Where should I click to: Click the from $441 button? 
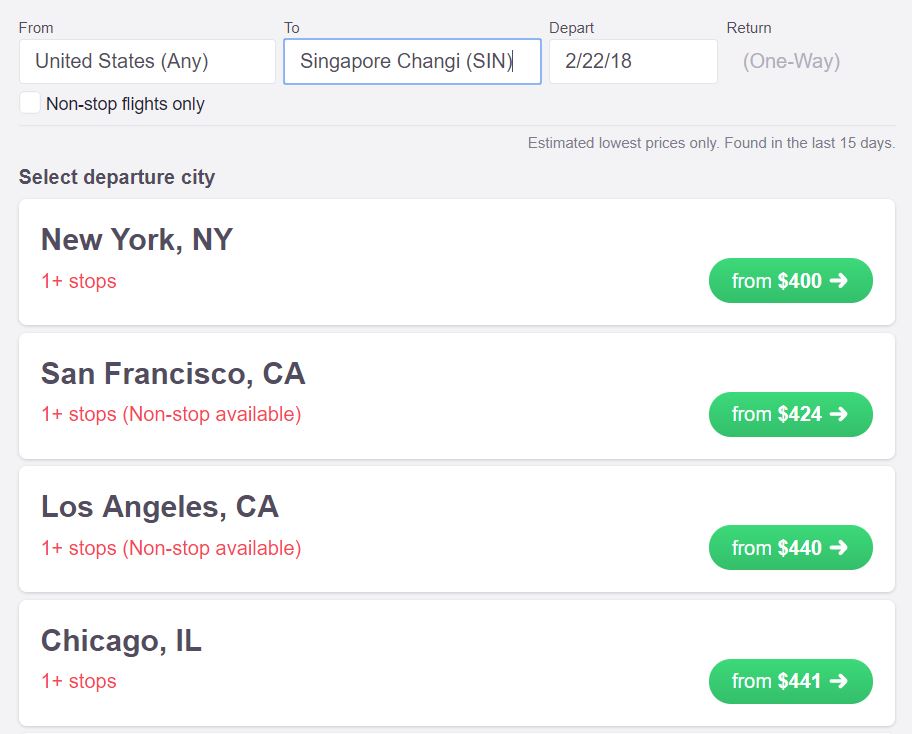click(790, 681)
